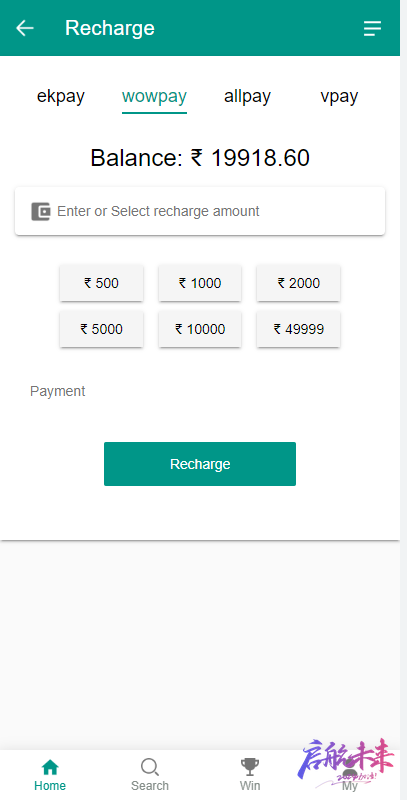The height and width of the screenshot is (800, 407).
Task: Switch to the ekpay tab
Action: pos(61,96)
